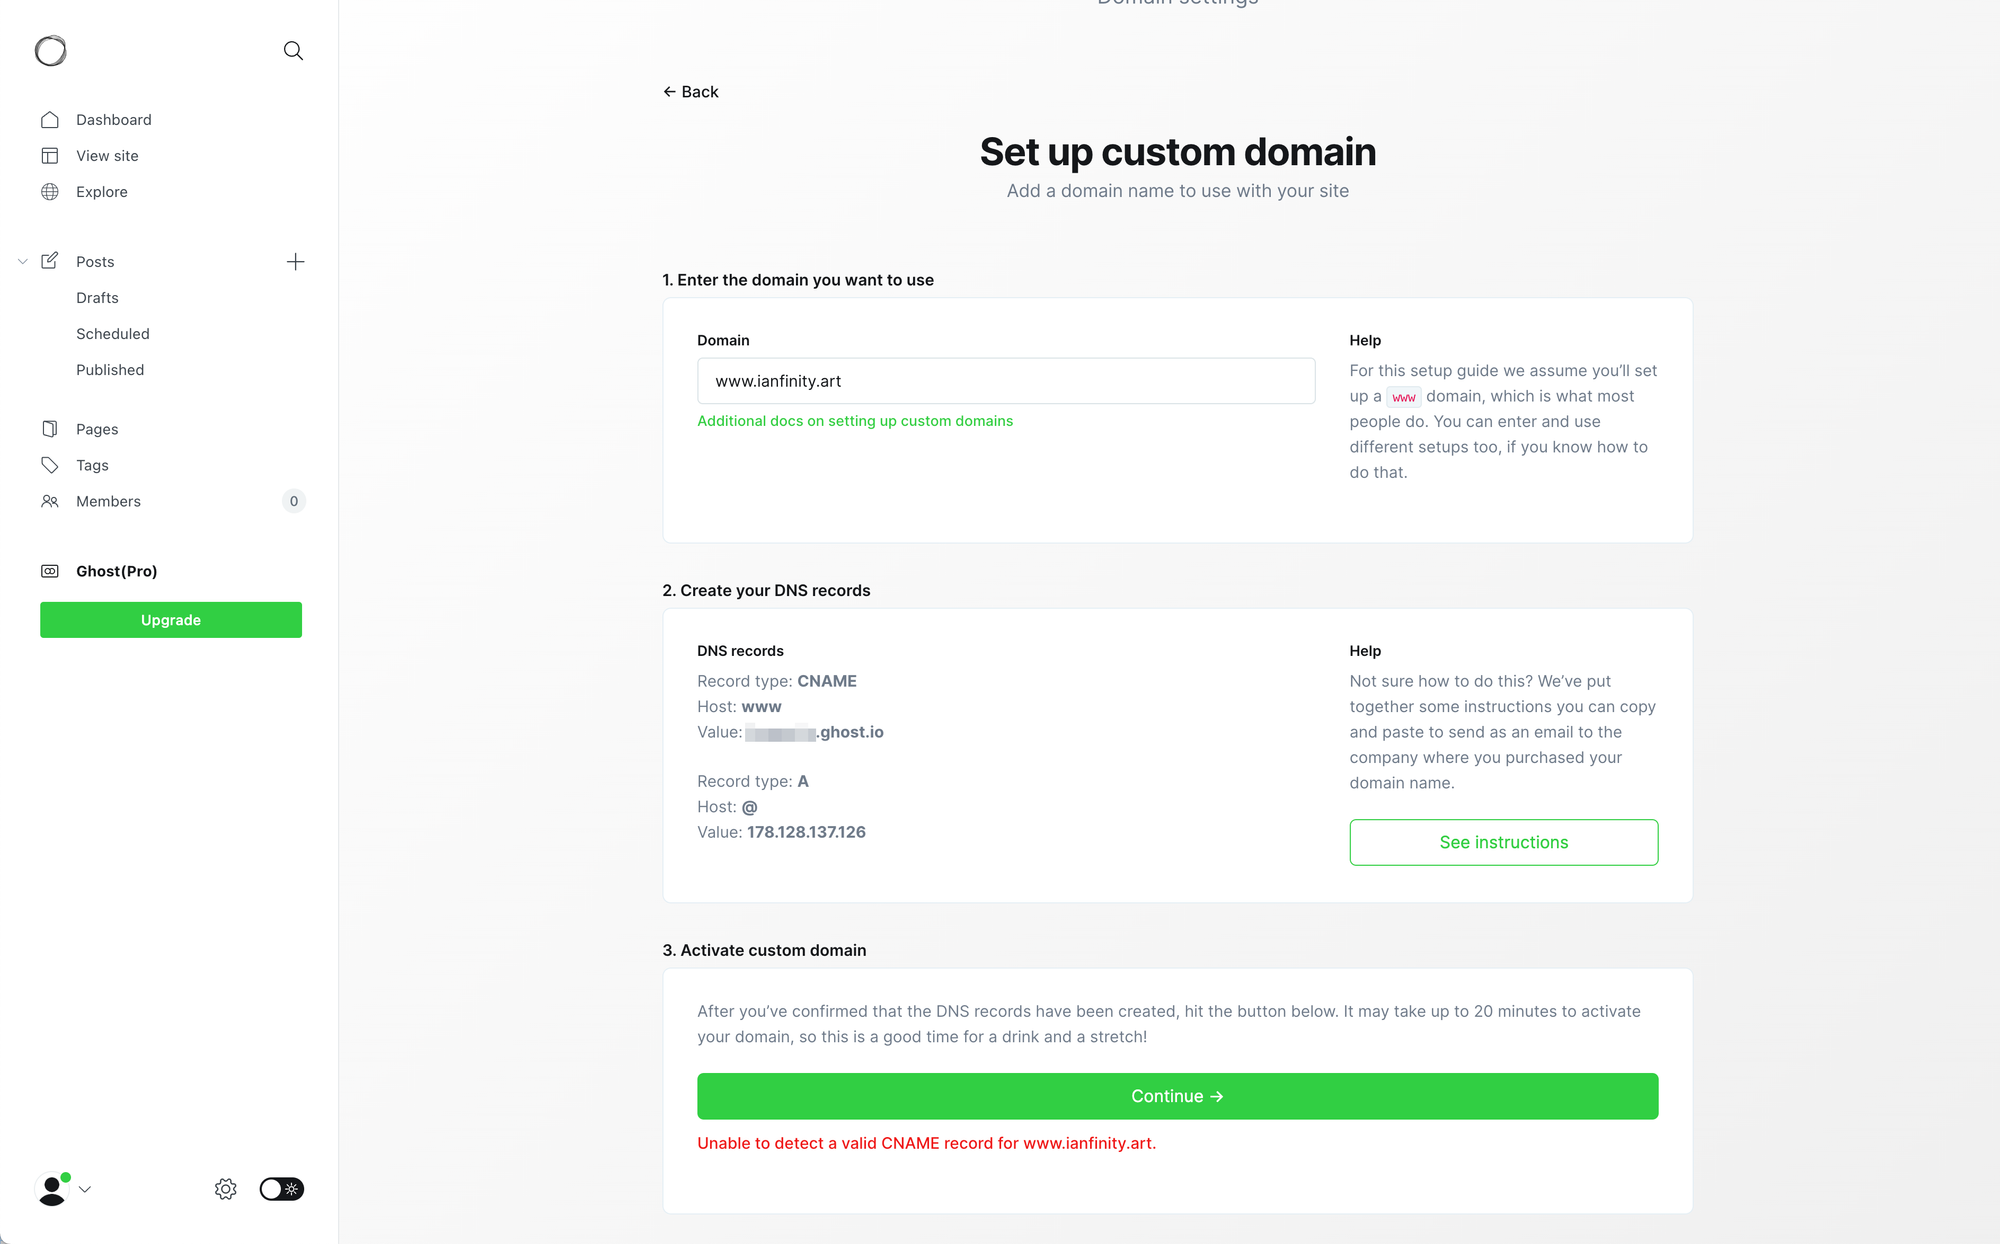Open View site in sidebar

click(107, 156)
